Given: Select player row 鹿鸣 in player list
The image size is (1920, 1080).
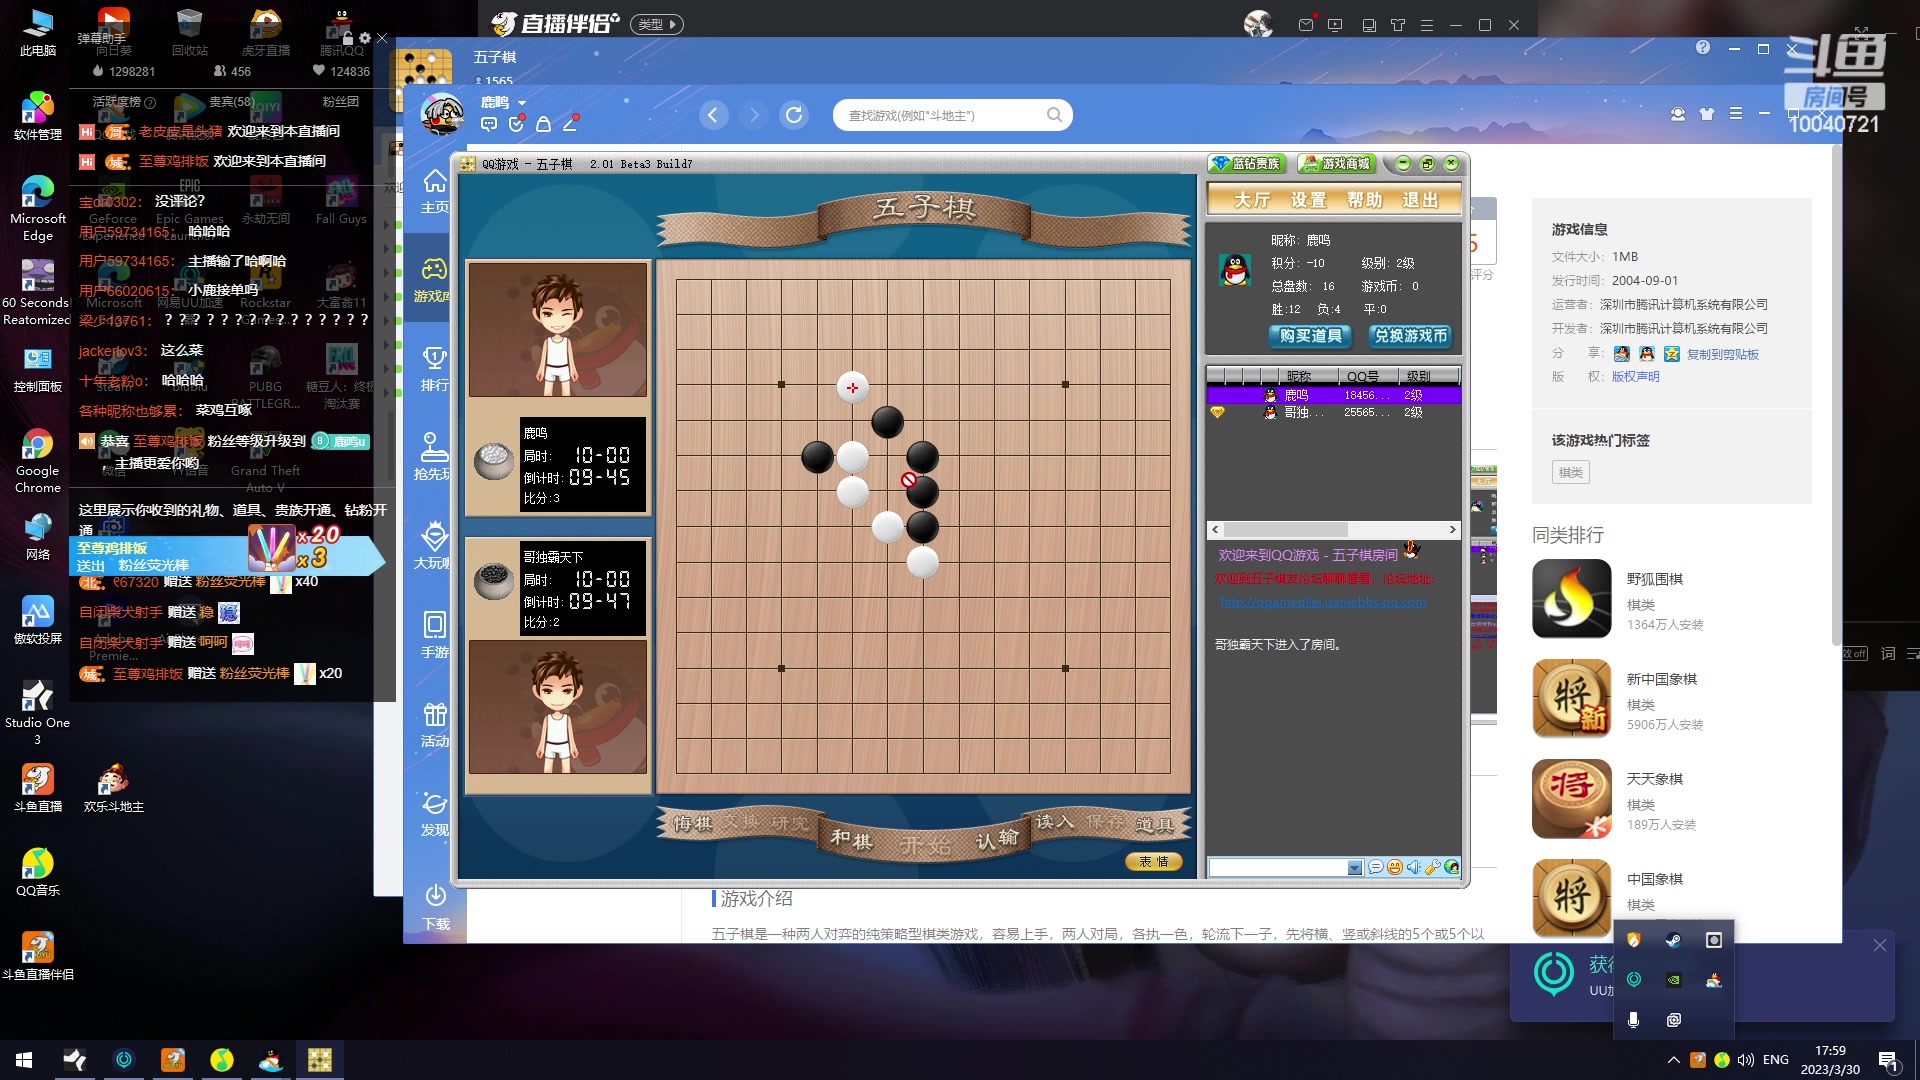Looking at the screenshot, I should (x=1333, y=395).
